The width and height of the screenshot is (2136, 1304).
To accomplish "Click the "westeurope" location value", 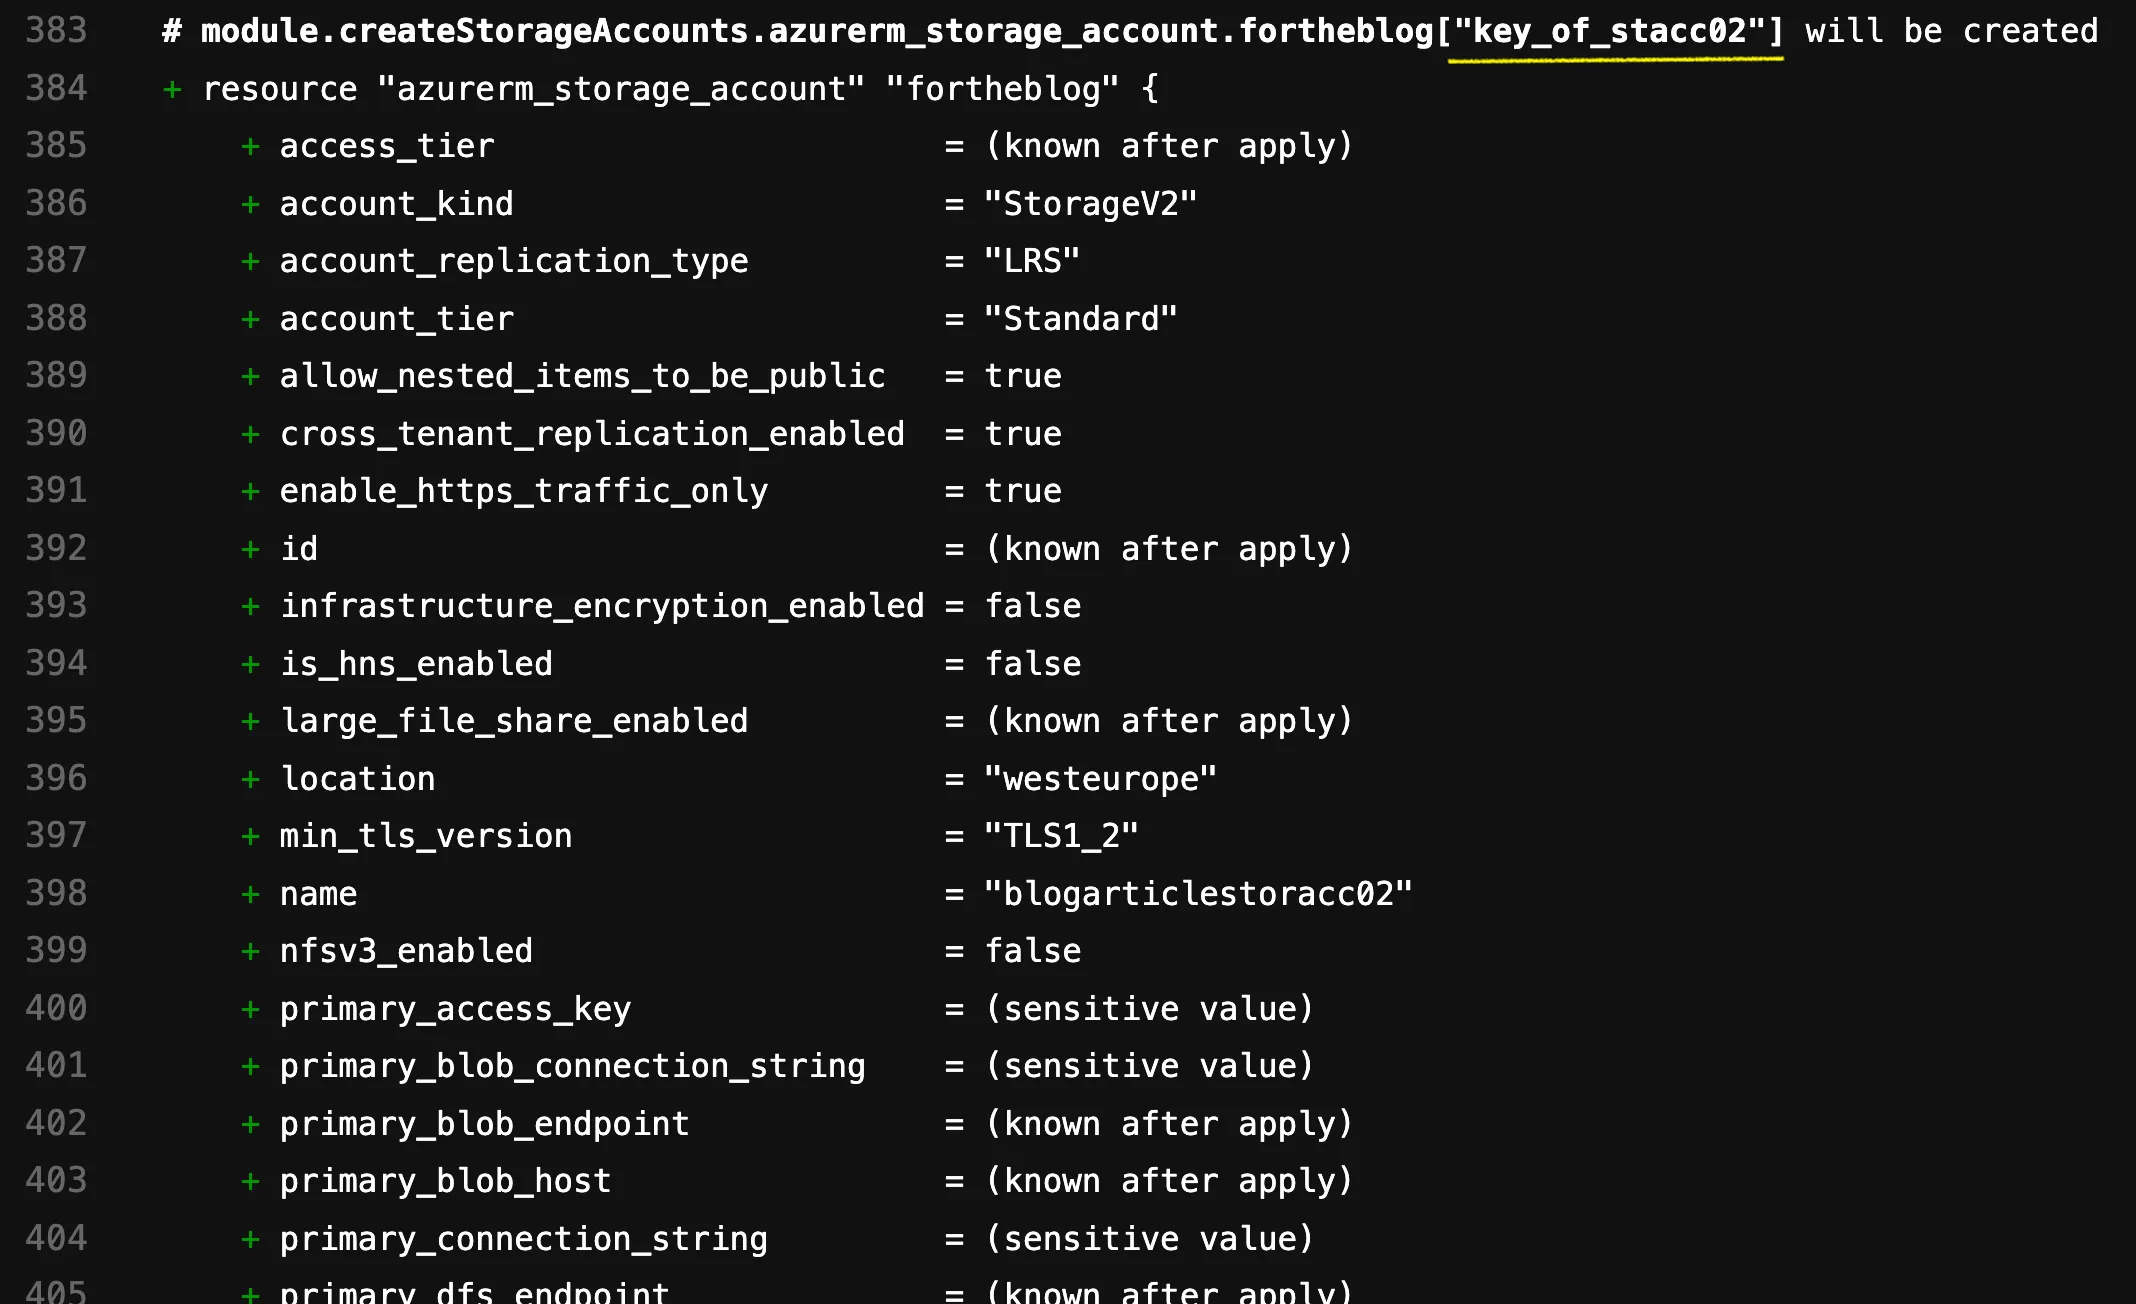I will point(1100,779).
